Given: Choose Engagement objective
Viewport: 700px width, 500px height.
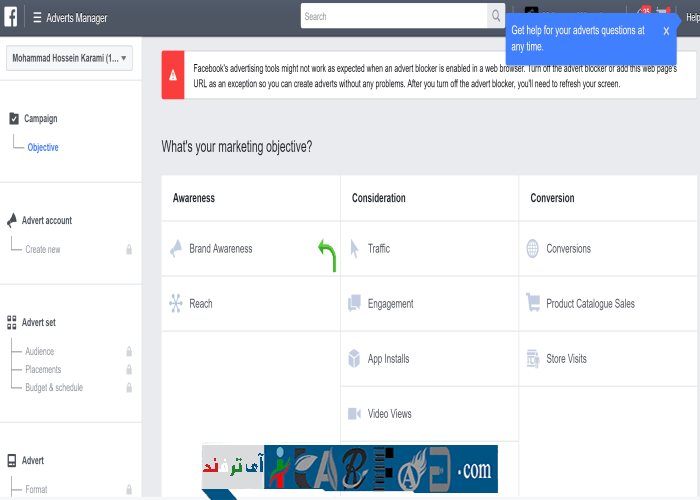Looking at the screenshot, I should [x=429, y=304].
